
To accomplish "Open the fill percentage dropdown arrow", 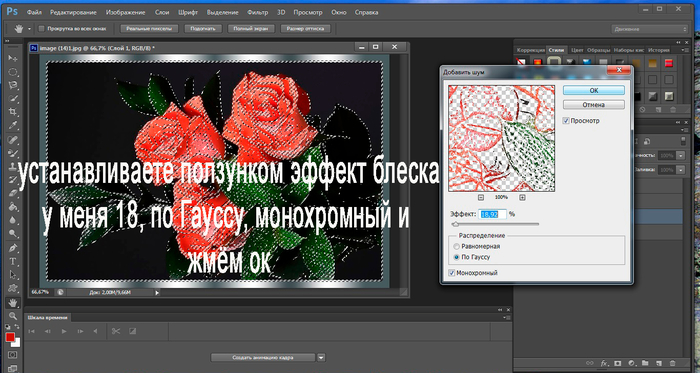I will click(x=680, y=170).
